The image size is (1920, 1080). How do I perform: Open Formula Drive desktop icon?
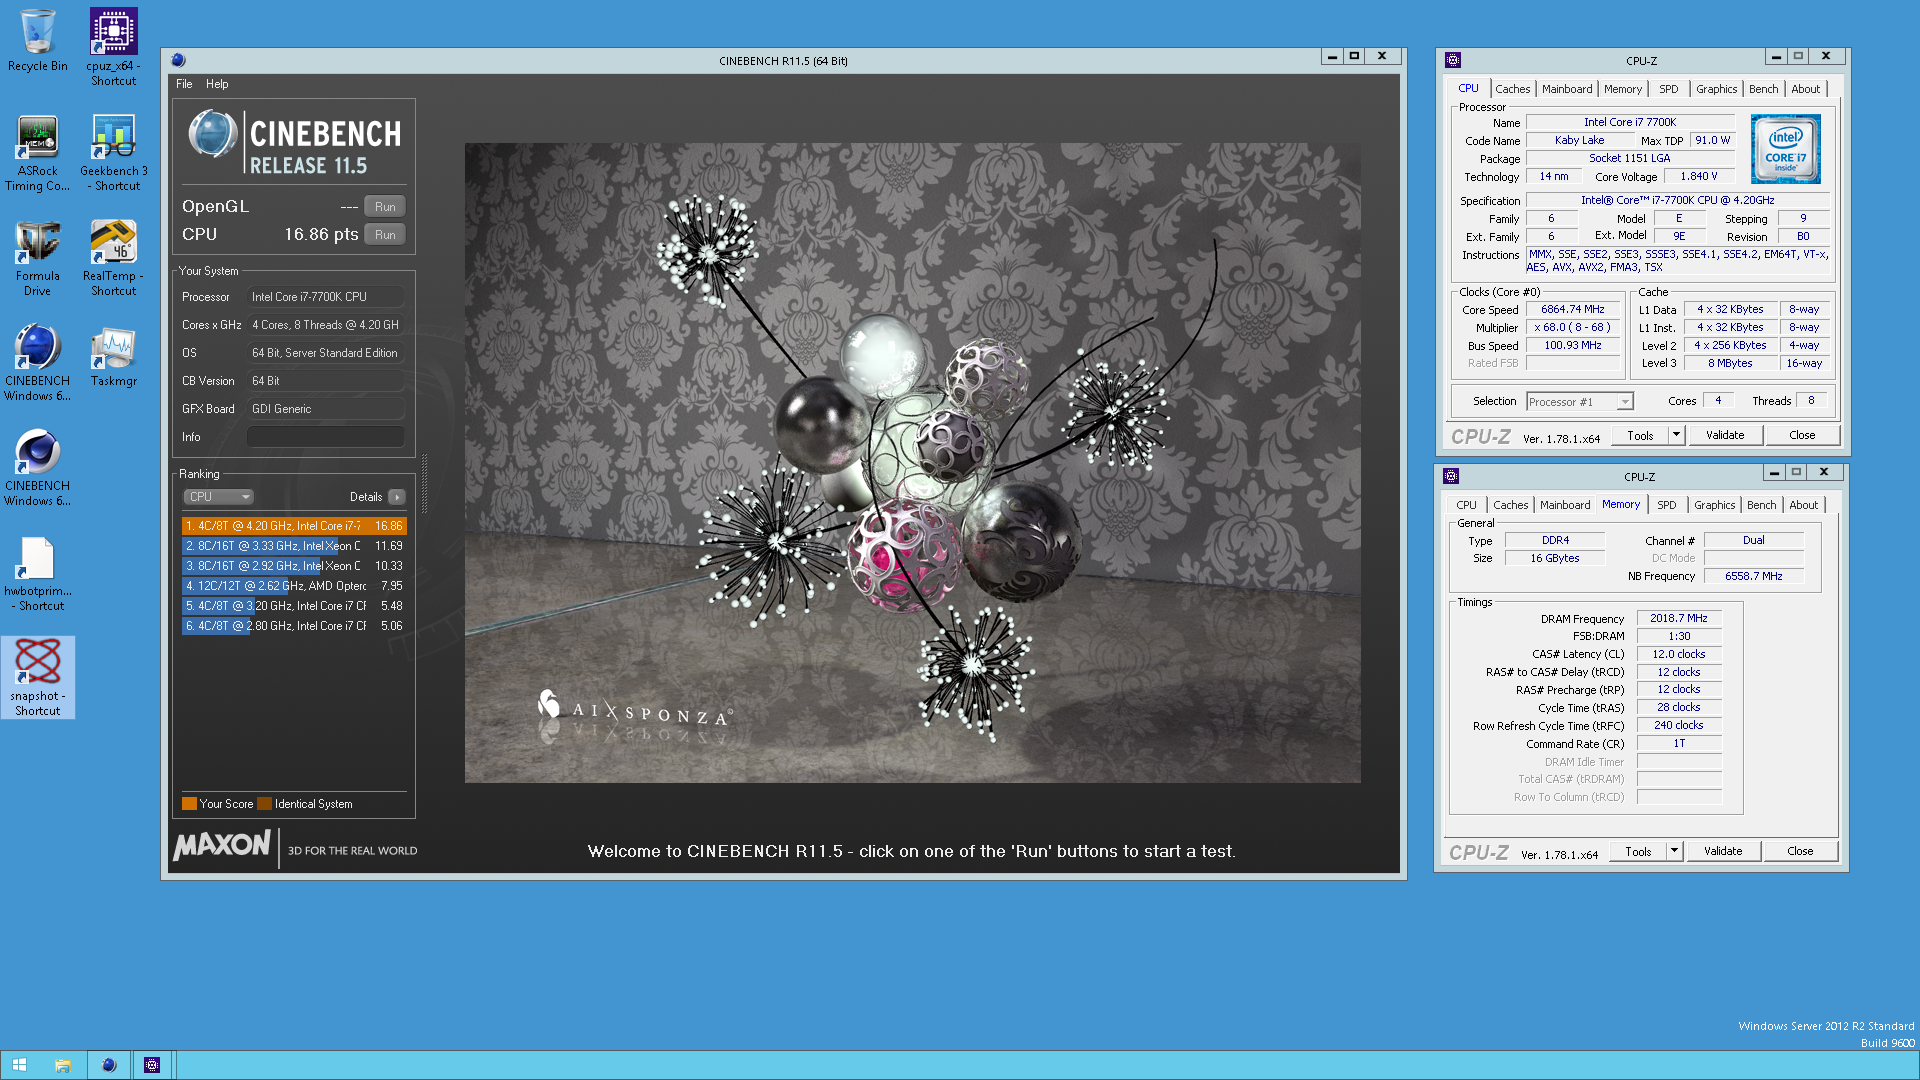37,257
